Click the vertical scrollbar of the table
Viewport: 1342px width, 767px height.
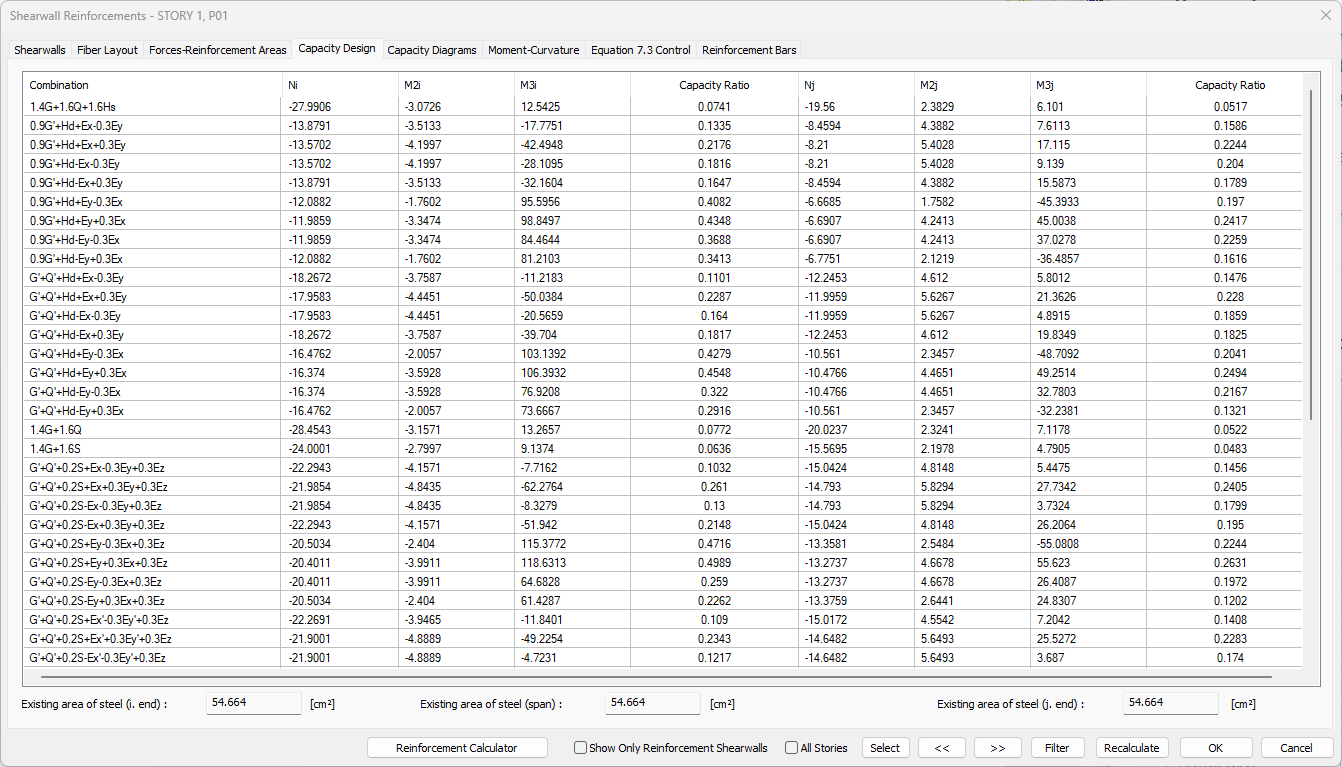click(1310, 250)
